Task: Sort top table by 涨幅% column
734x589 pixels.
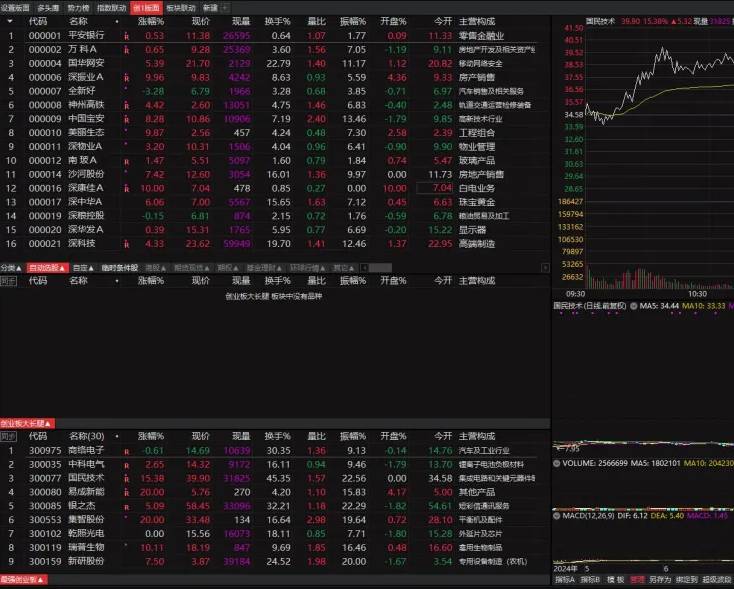Action: [151, 22]
